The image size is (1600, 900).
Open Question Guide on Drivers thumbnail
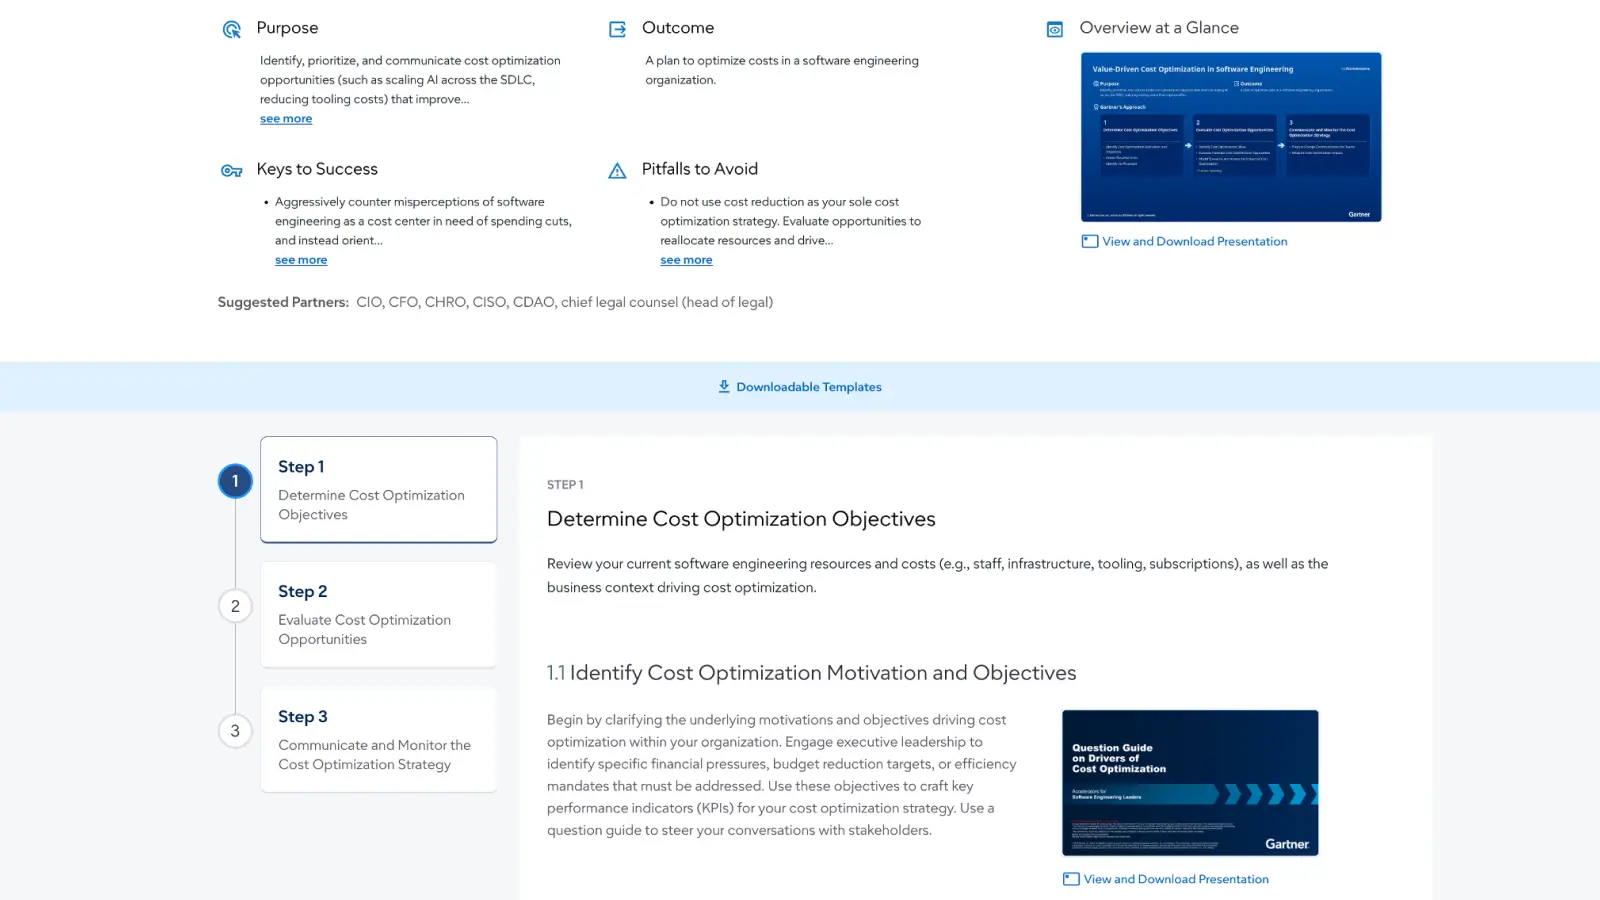[1190, 783]
